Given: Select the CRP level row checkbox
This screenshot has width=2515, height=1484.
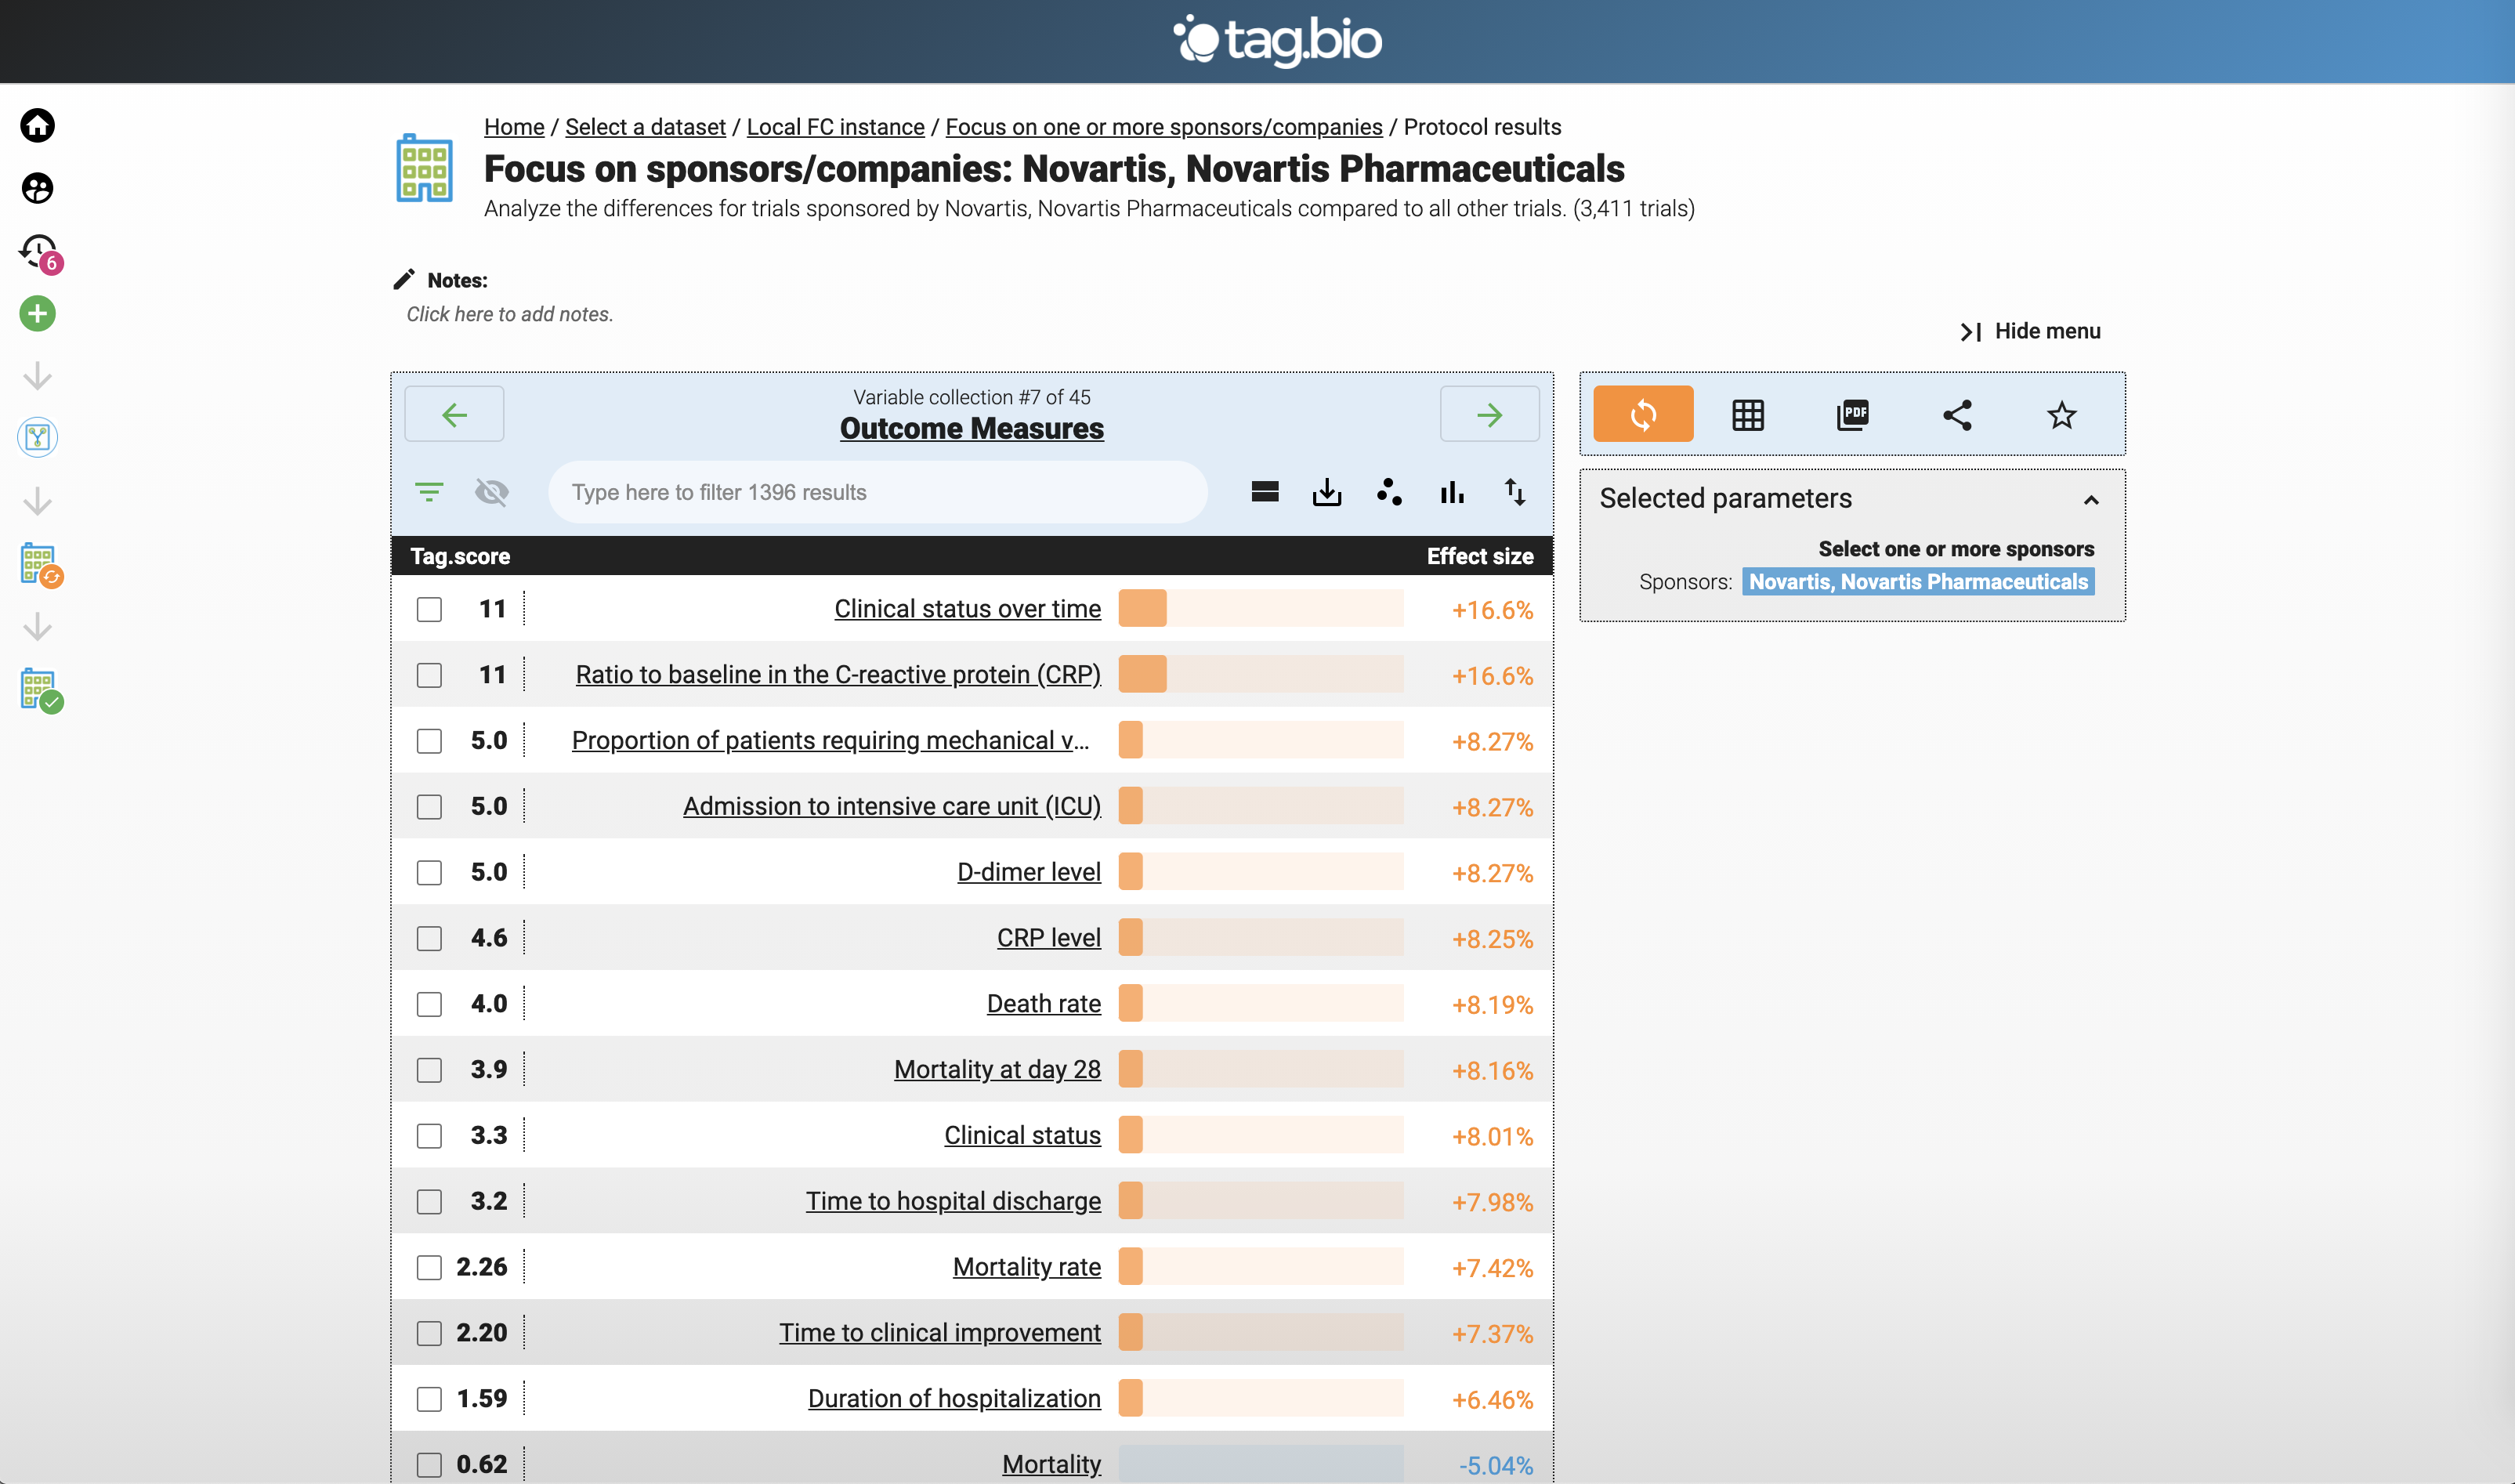Looking at the screenshot, I should click(429, 938).
